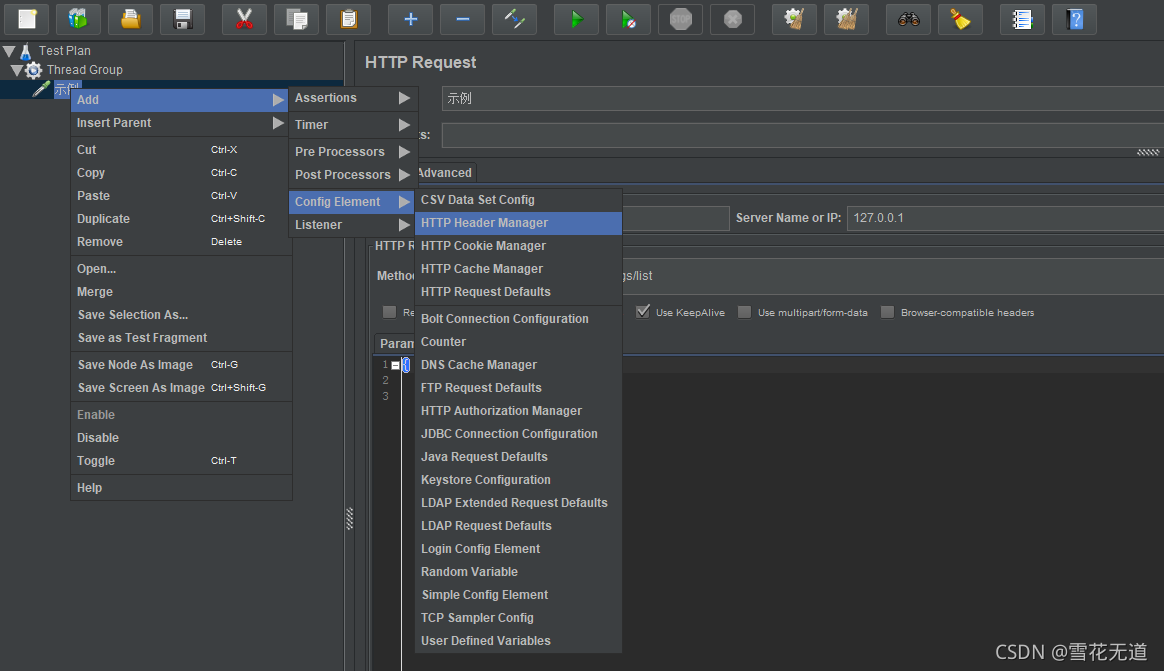Click the Copy toolbar icon
The height and width of the screenshot is (671, 1164).
[x=296, y=19]
